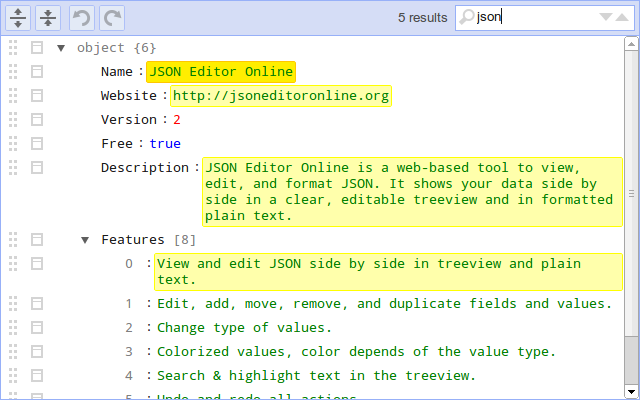Screen dimensions: 640x400
Task: Click the vertical scrollbar thumb
Action: [x=631, y=194]
